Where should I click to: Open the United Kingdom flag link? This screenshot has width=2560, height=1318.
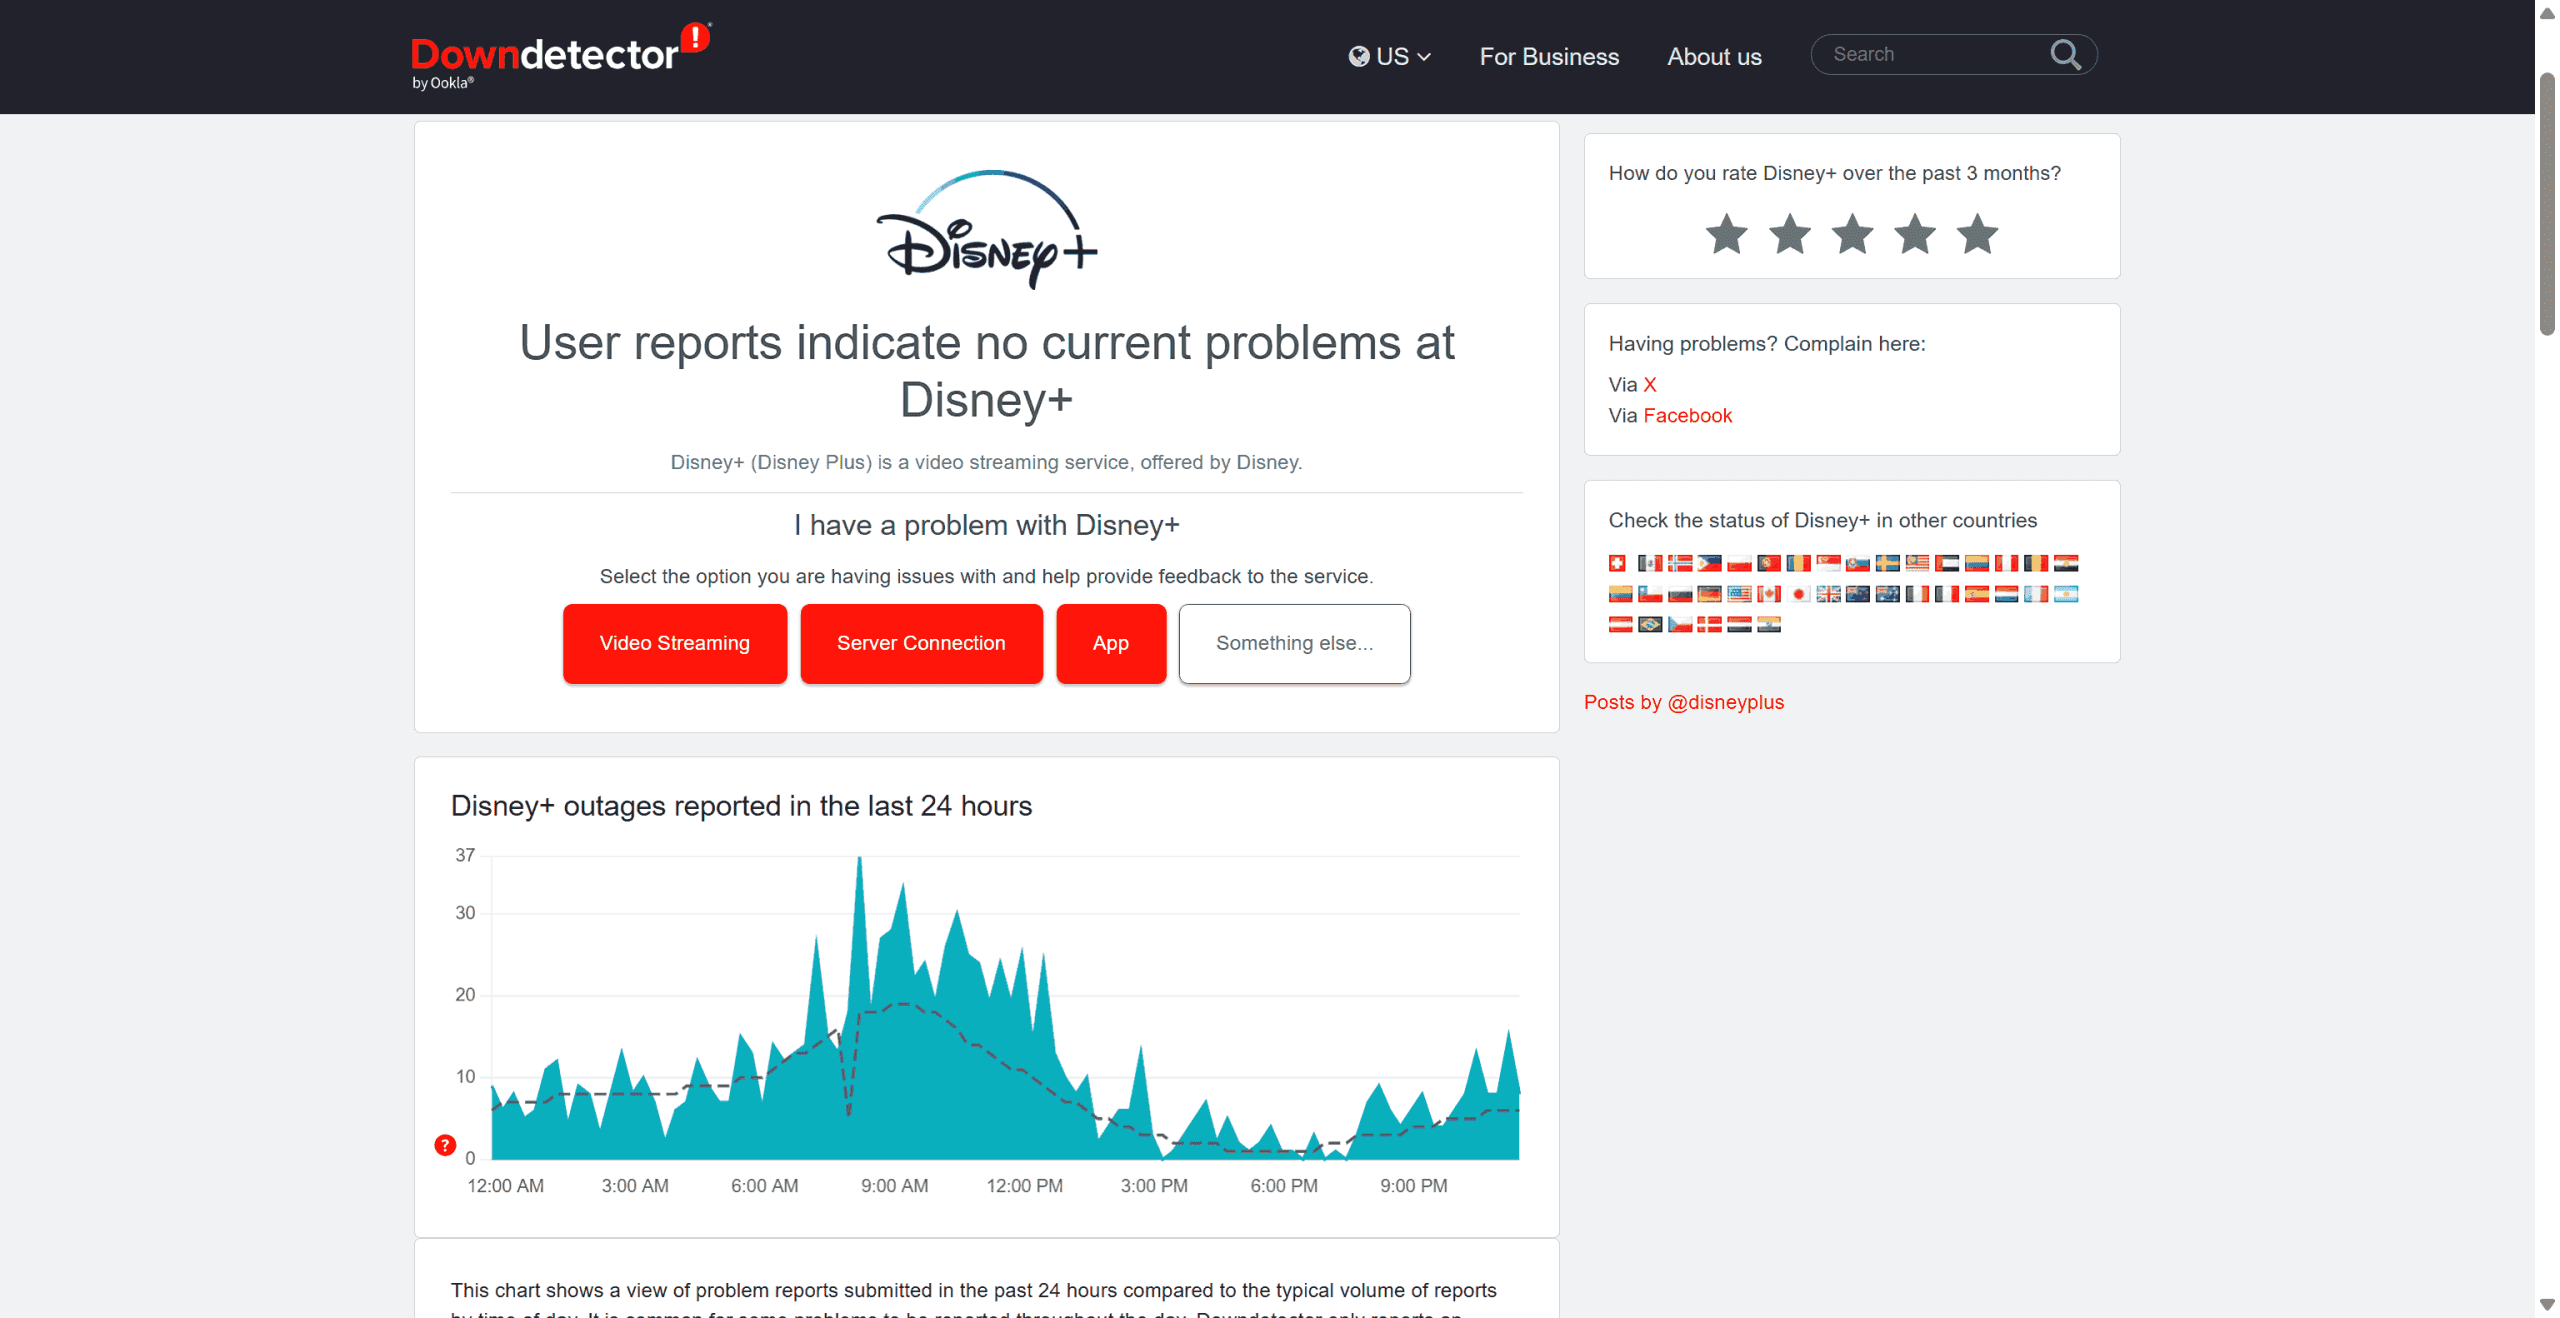coord(1828,594)
